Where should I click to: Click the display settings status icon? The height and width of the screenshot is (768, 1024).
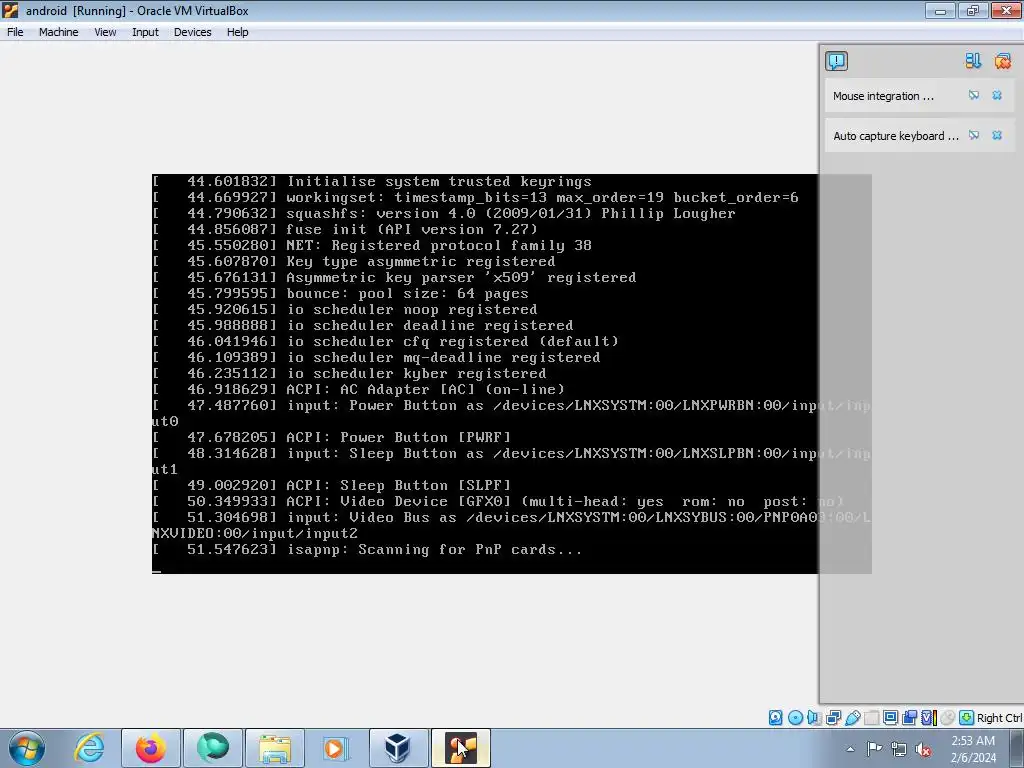[x=890, y=718]
